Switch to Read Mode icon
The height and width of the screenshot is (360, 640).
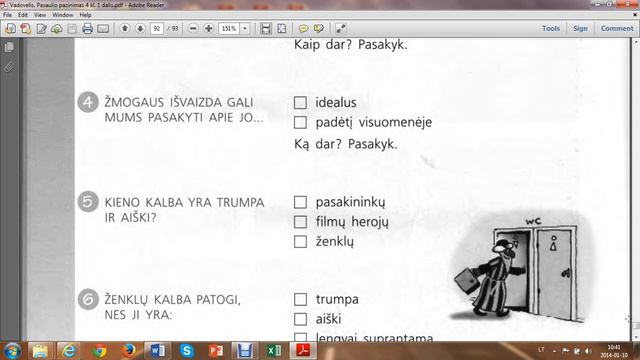pos(340,29)
